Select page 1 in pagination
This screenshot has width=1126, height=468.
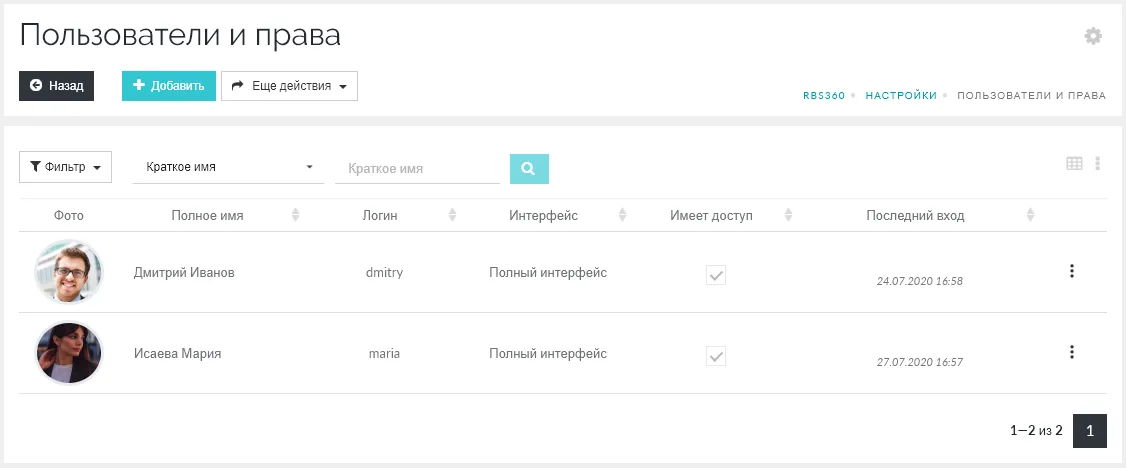(1089, 431)
